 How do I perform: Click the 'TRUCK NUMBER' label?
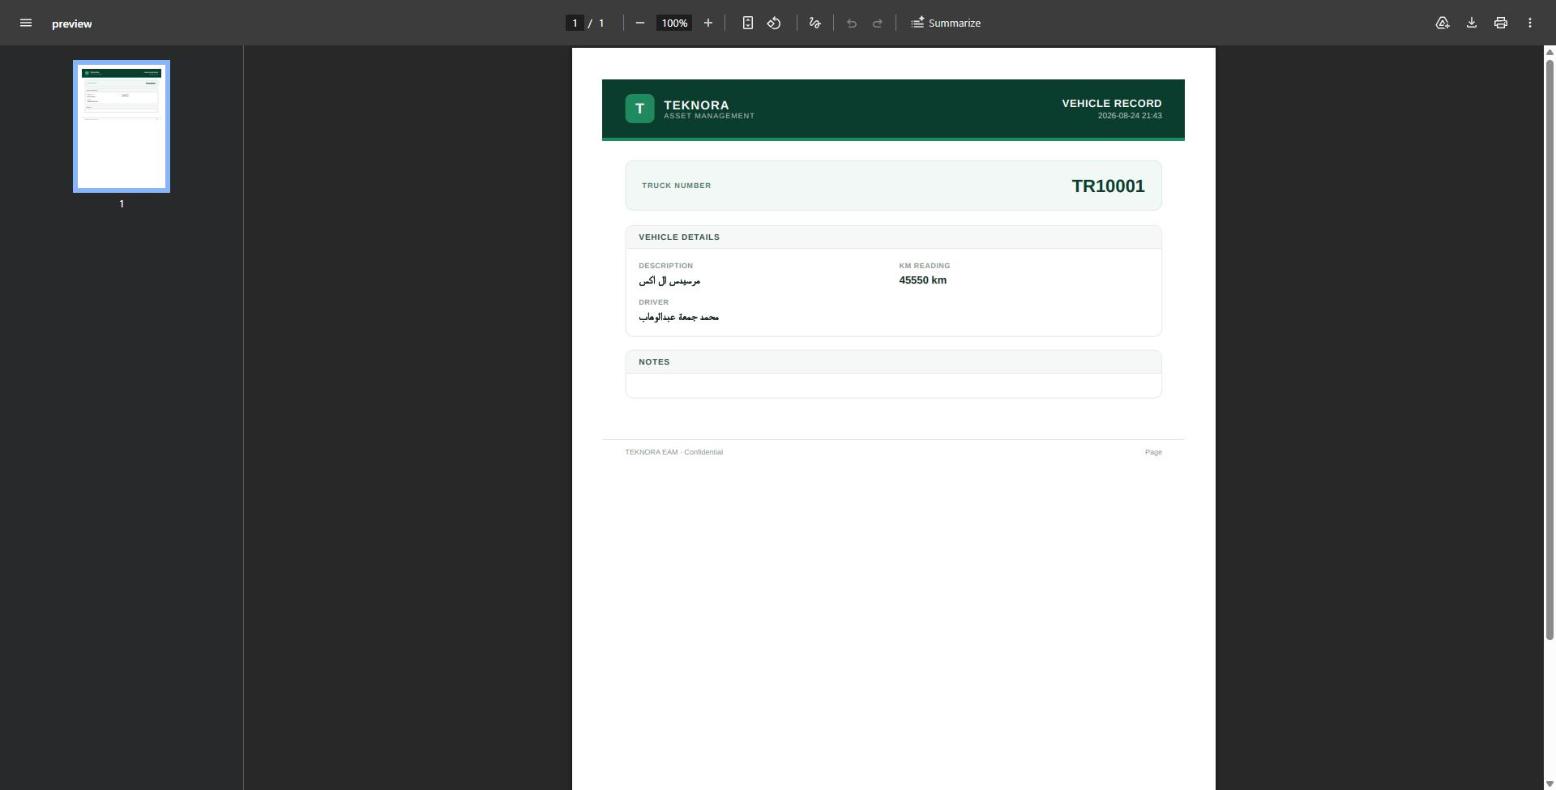[x=677, y=185]
